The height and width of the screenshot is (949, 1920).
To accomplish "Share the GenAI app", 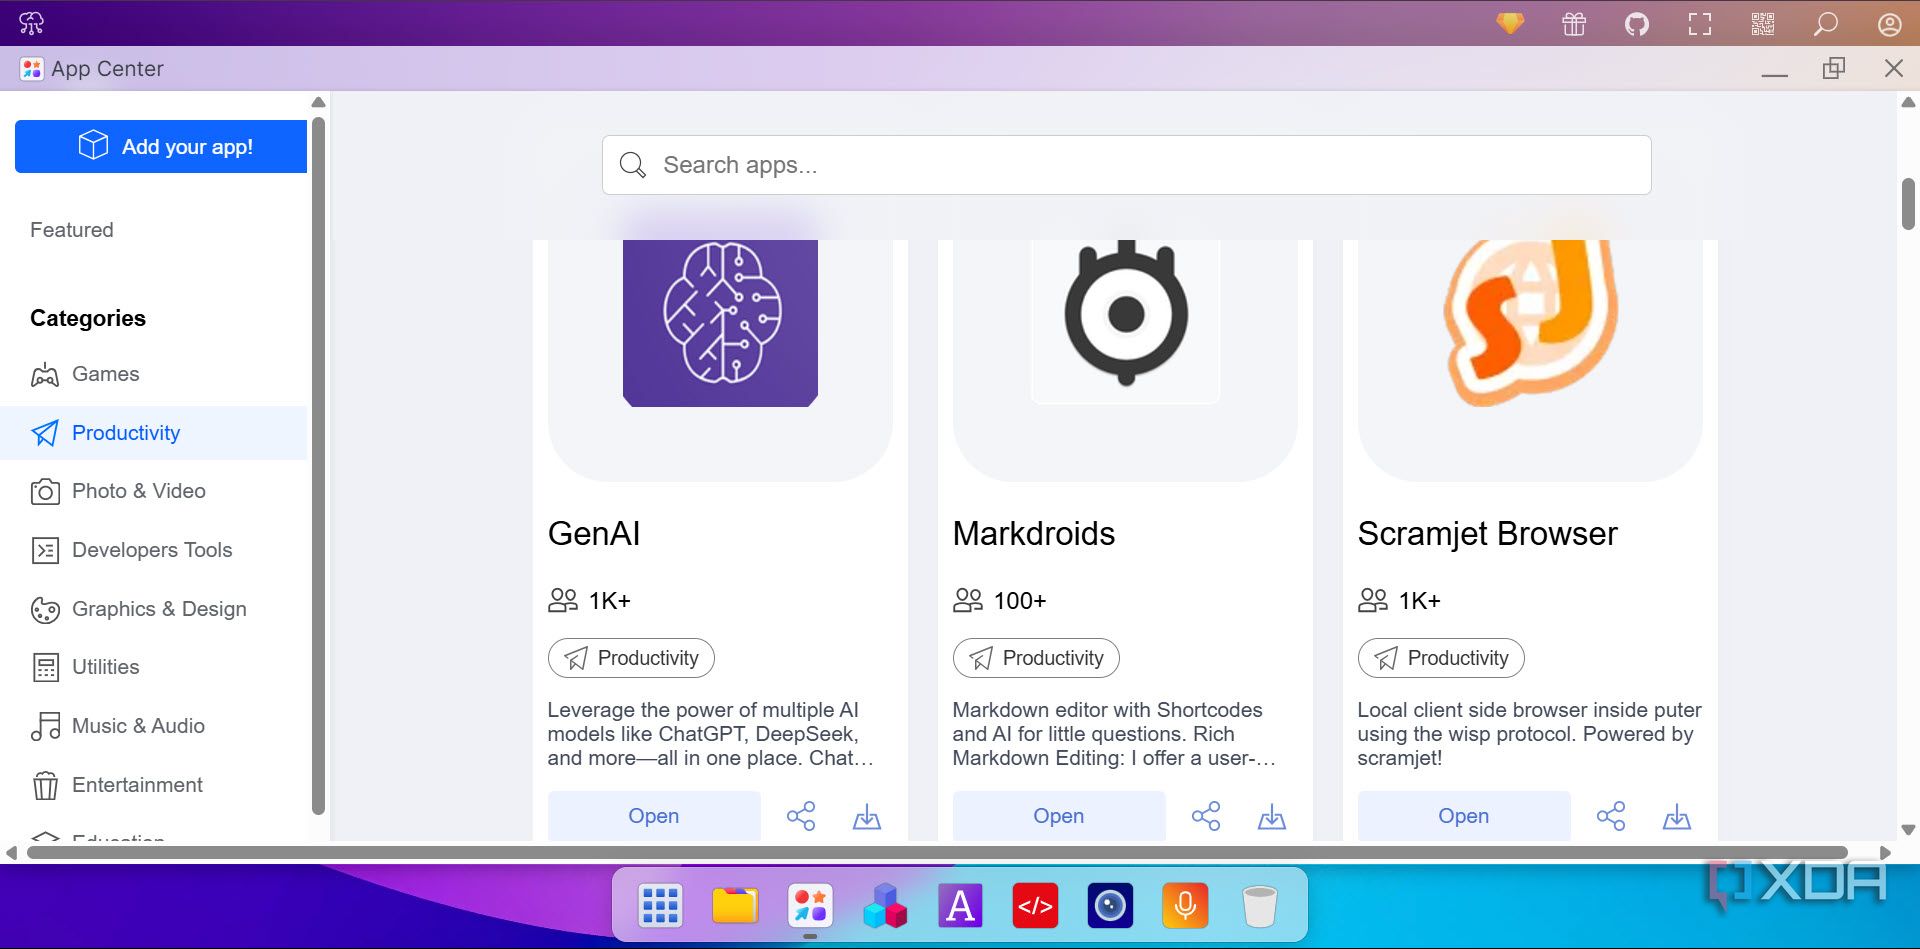I will pyautogui.click(x=801, y=816).
